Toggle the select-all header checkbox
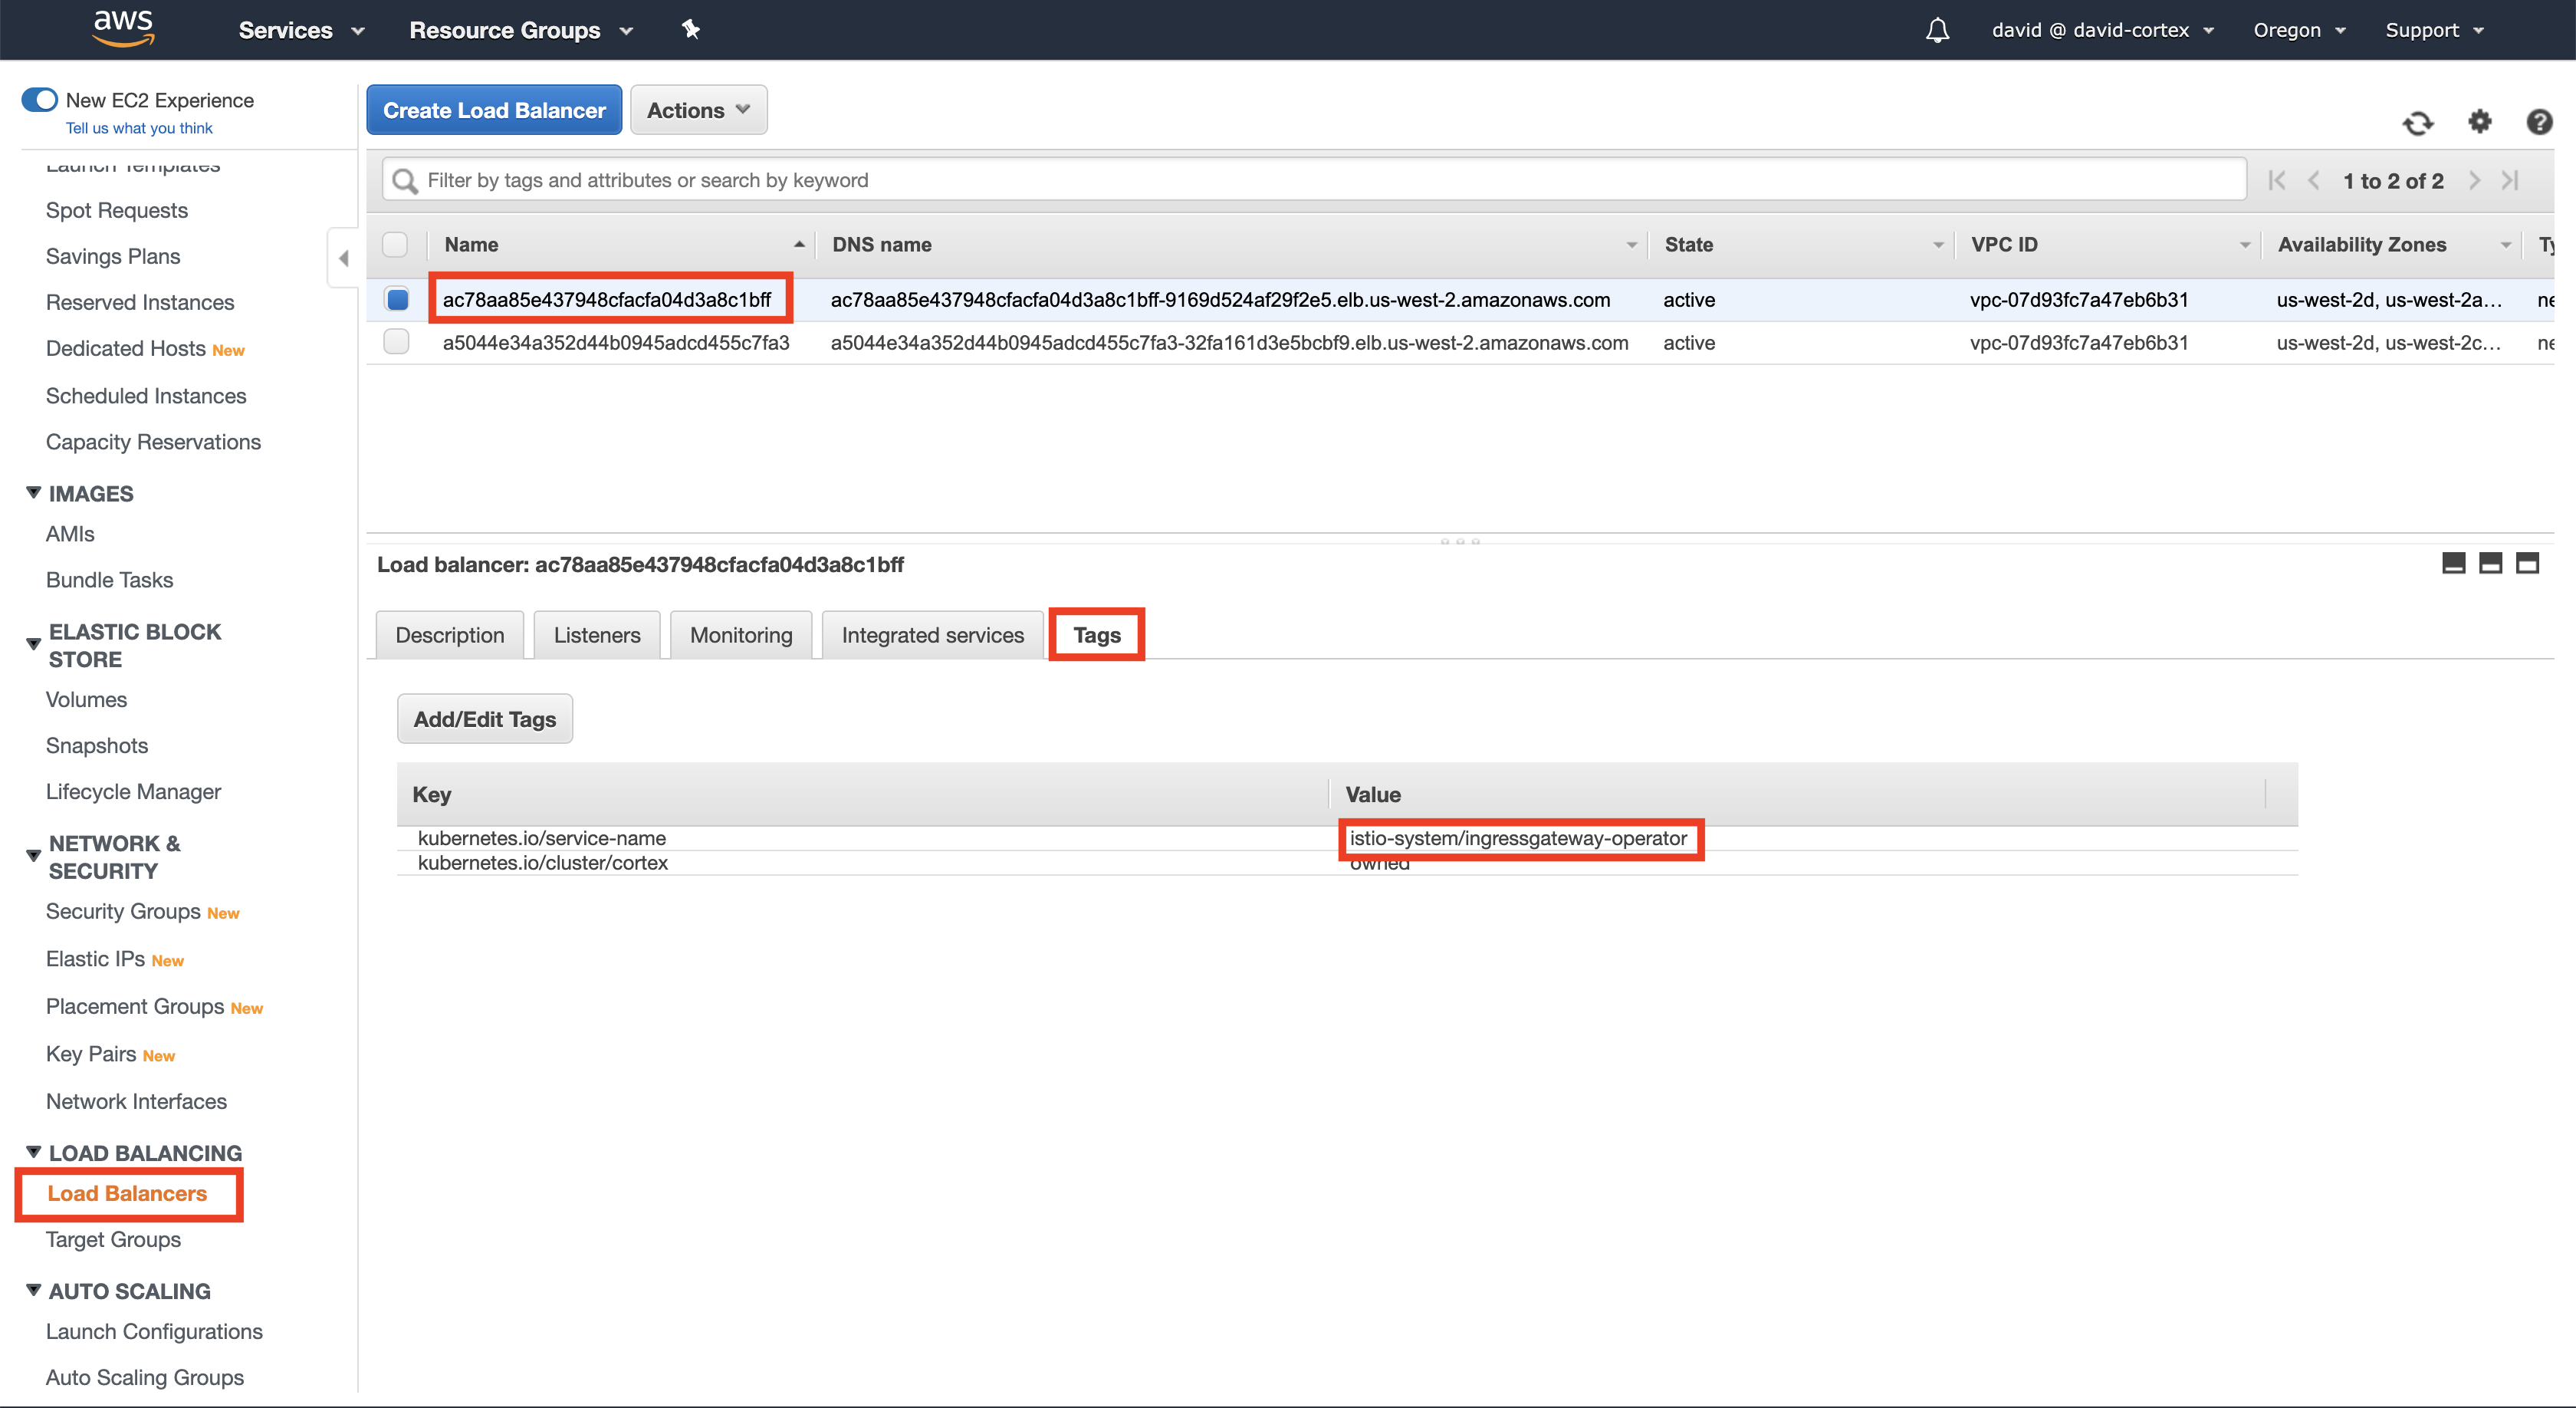Screen dimensions: 2576x1408 click(395, 244)
